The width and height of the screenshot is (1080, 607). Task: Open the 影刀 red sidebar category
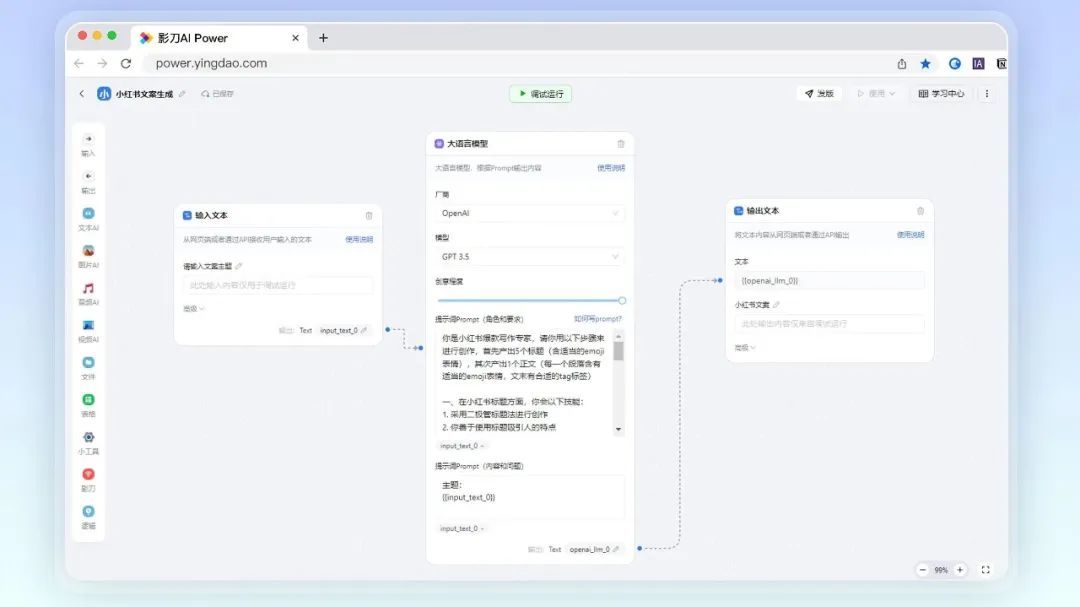pyautogui.click(x=88, y=480)
